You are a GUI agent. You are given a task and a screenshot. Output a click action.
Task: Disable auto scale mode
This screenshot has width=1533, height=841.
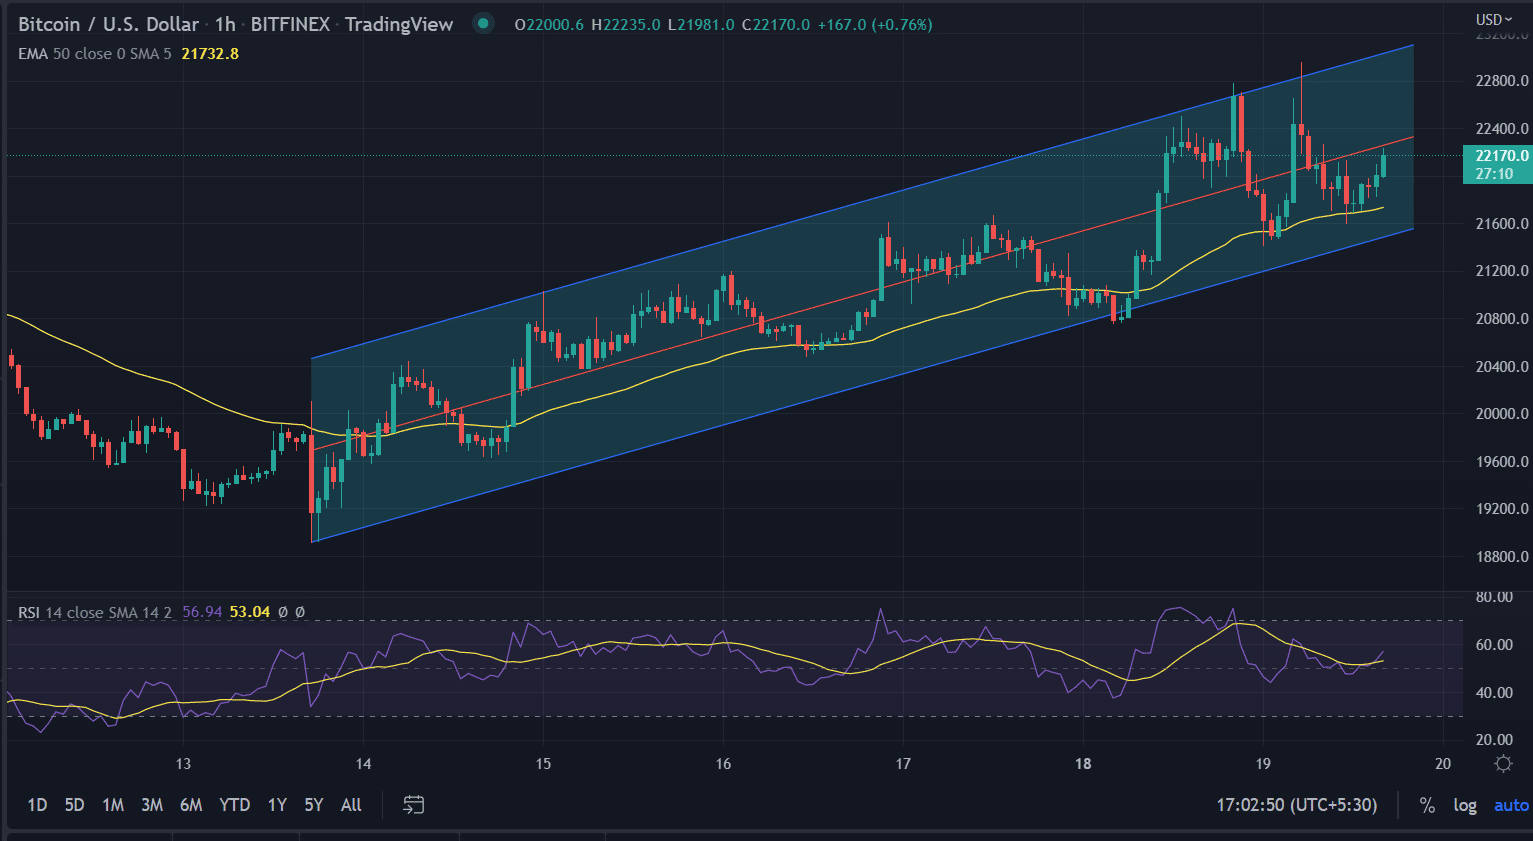point(1510,805)
